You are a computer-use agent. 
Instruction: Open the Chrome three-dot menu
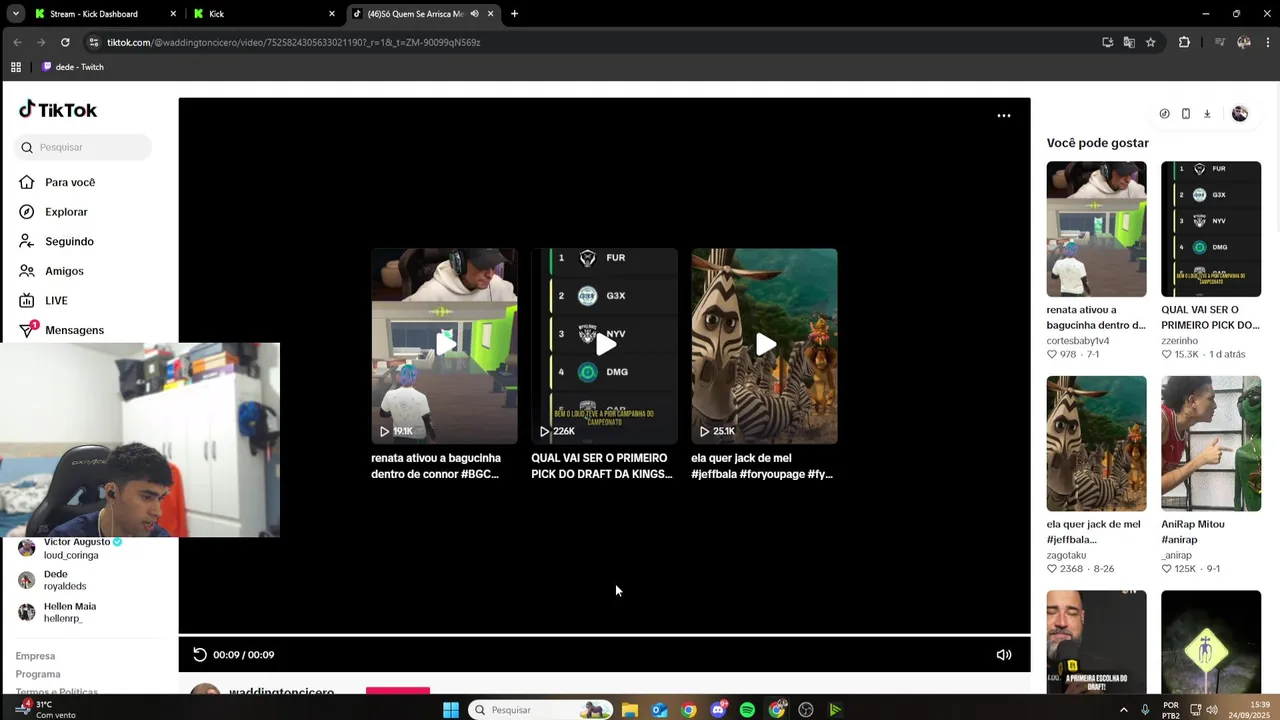1266,42
